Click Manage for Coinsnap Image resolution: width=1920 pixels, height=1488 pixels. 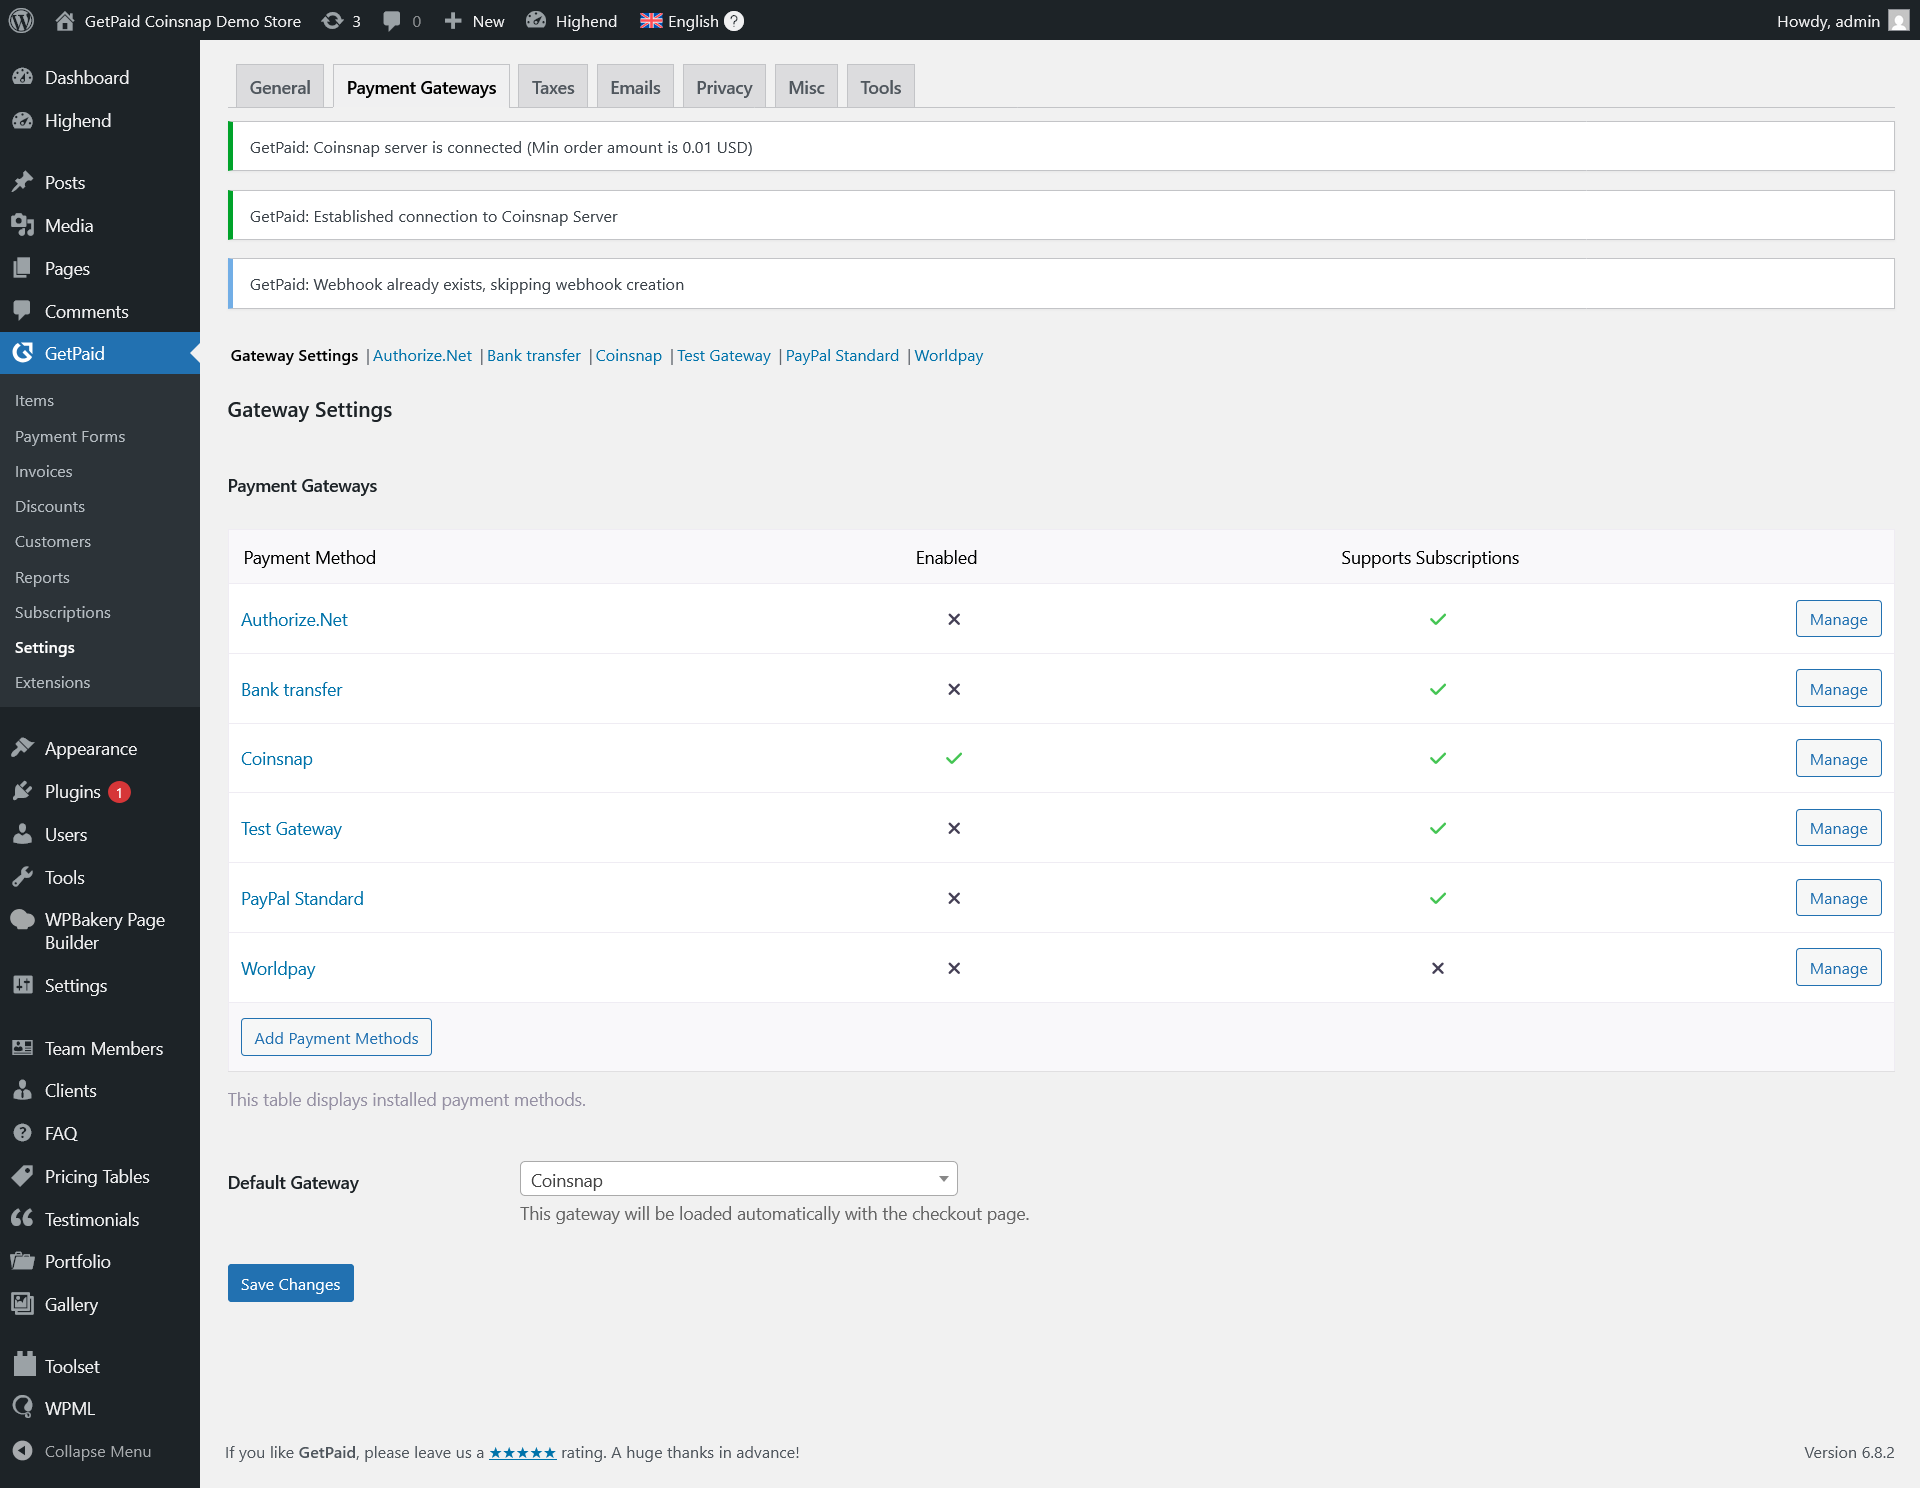(1838, 759)
